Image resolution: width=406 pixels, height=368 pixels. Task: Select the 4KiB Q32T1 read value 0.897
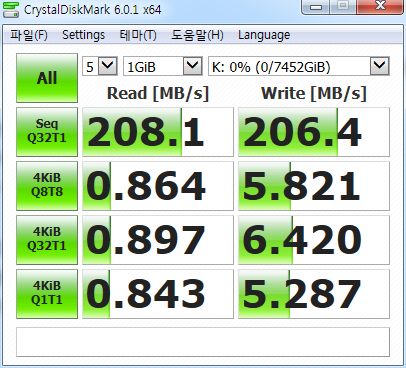pos(158,240)
